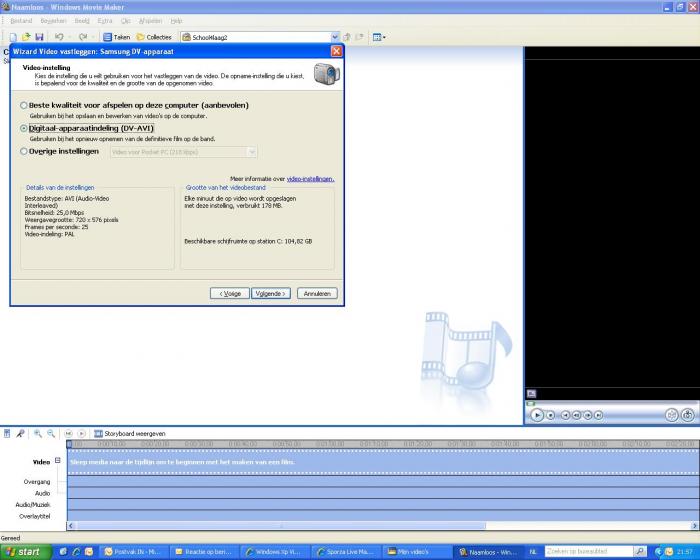The image size is (700, 560).
Task: Switch to the 'Sporza Live' taskbar window
Action: [347, 552]
